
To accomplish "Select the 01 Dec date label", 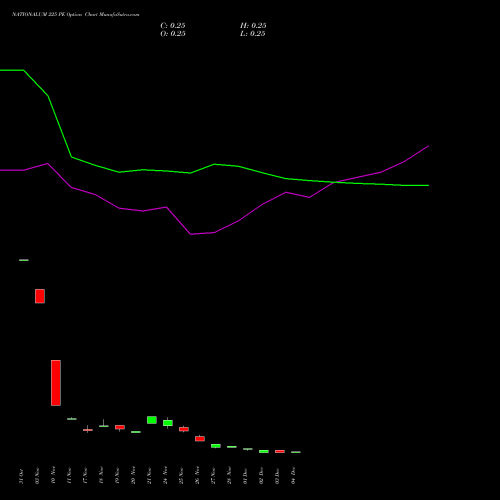I will [245, 476].
